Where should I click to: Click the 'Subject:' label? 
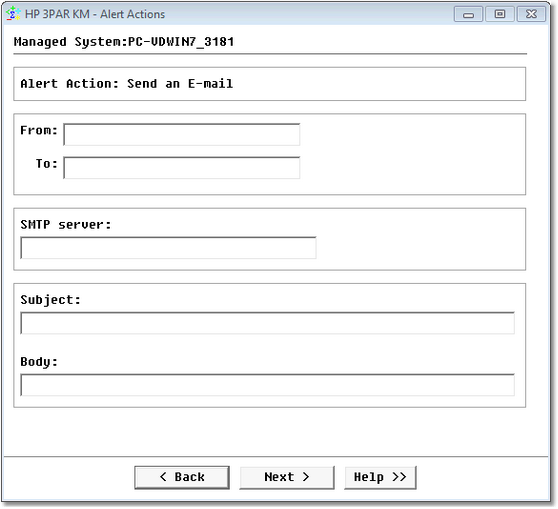(51, 300)
